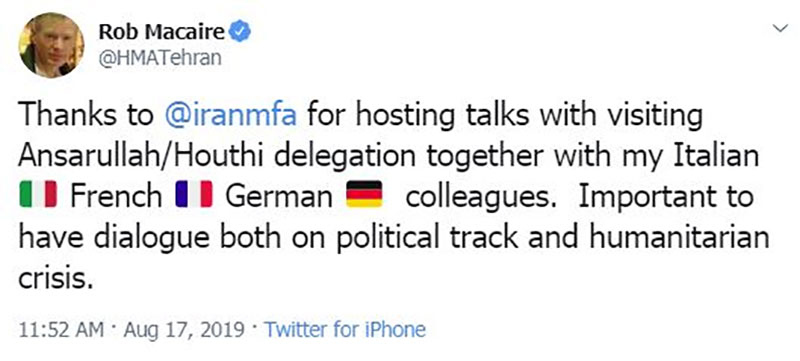Screen dimensions: 800x361
Task: Click the Italian flag emoji
Action: click(x=38, y=195)
